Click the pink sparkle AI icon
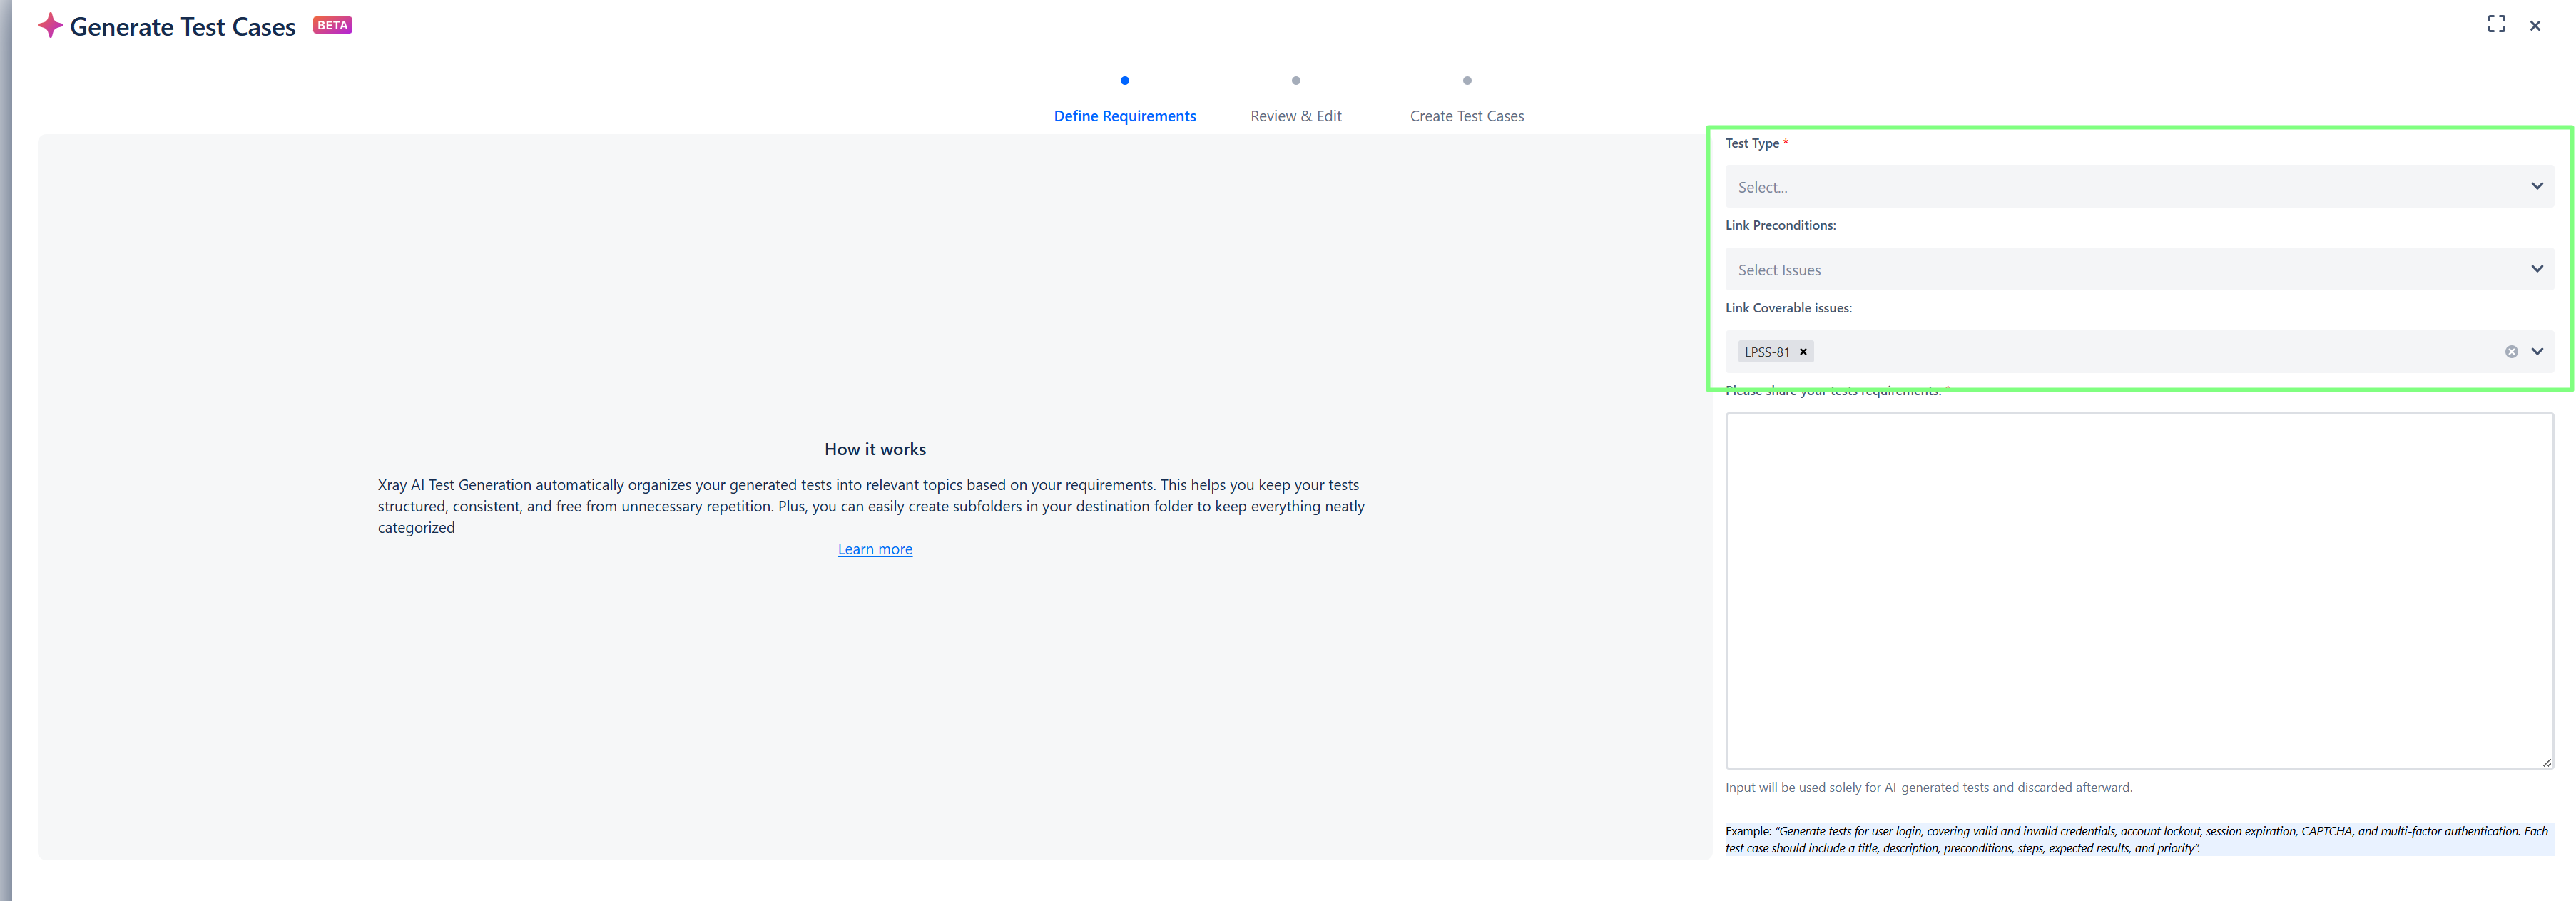This screenshot has height=901, width=2576. click(x=50, y=26)
